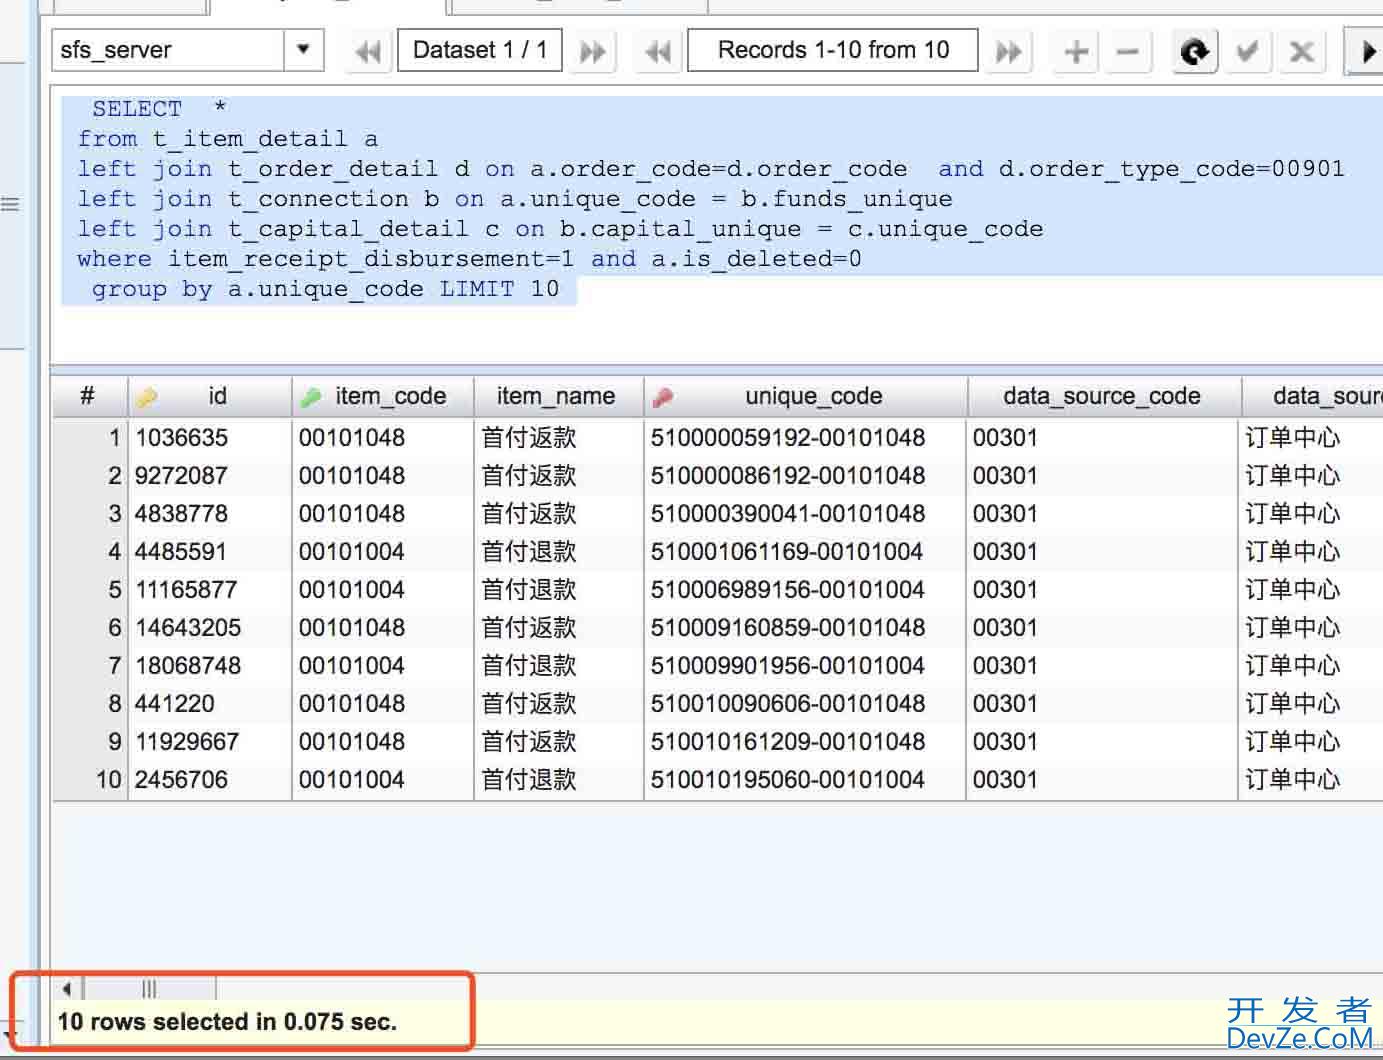Sort by the unique_code column header
This screenshot has height=1060, width=1383.
click(x=805, y=397)
